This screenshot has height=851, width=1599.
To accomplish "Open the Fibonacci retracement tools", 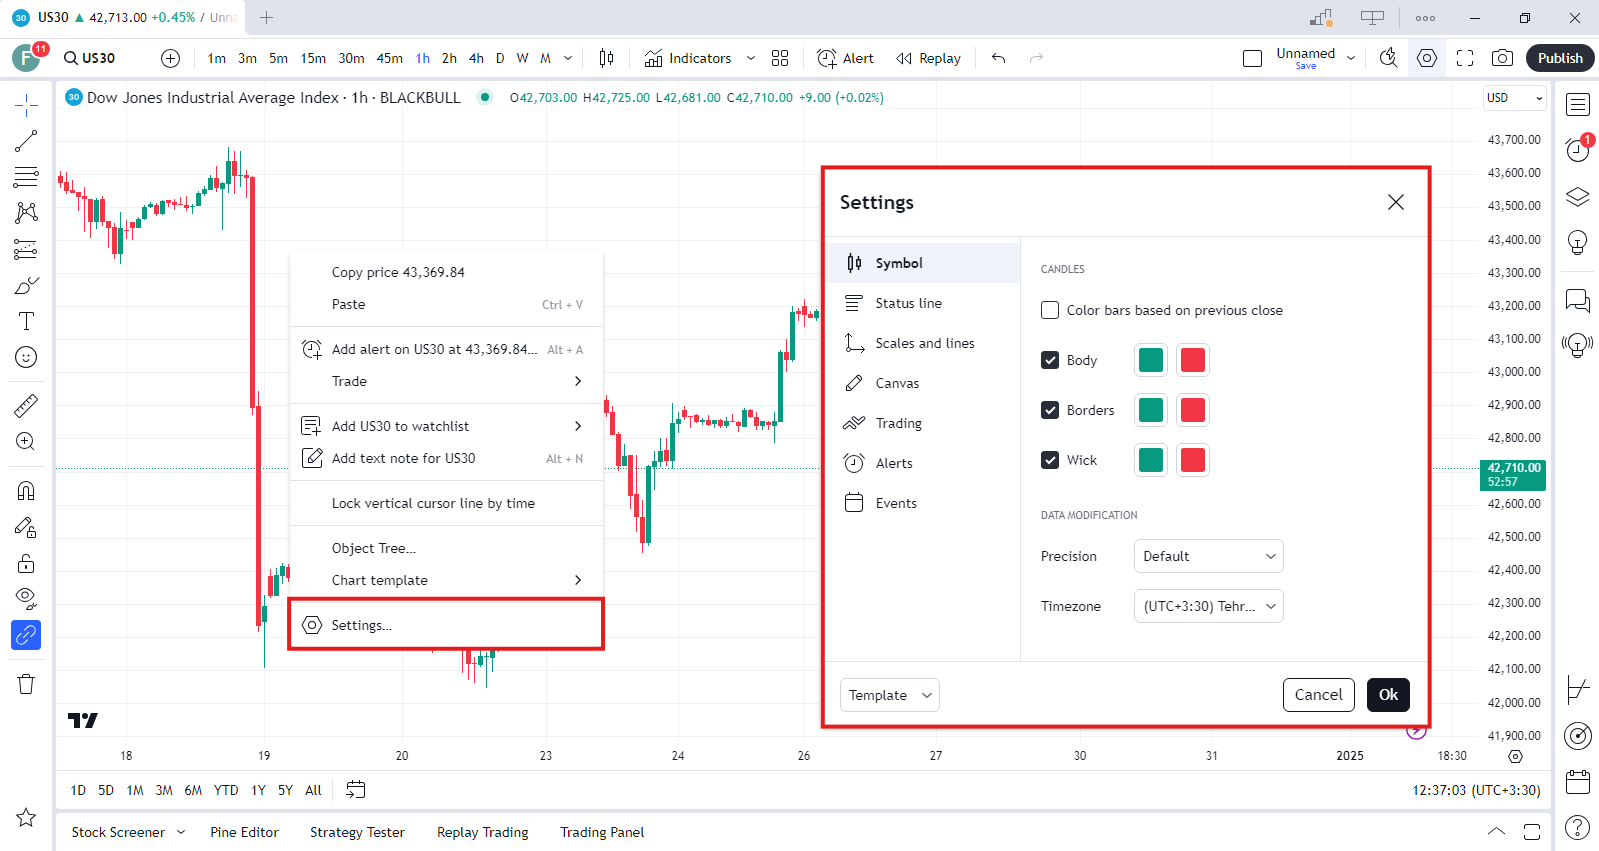I will (x=26, y=177).
